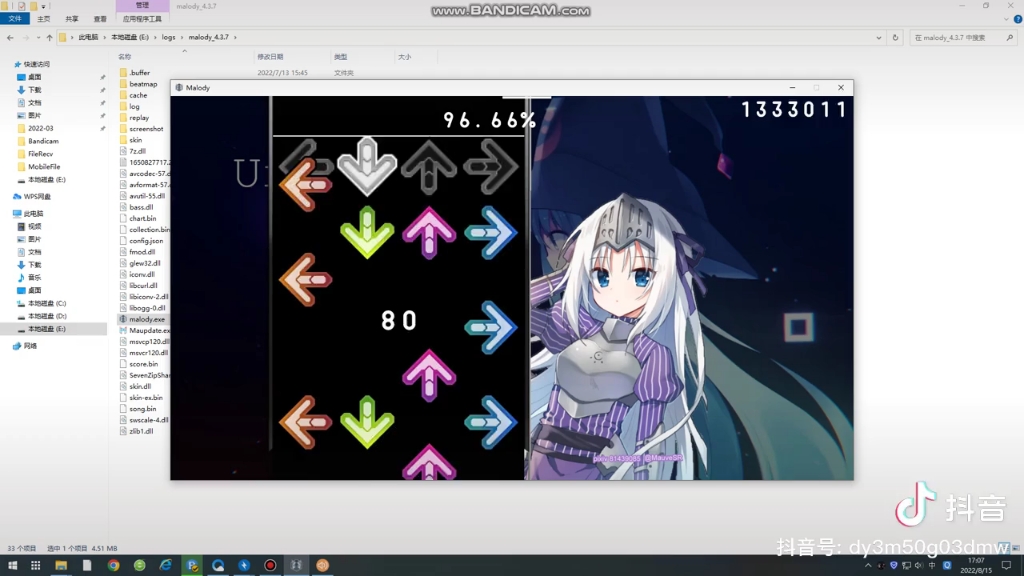Select the screenshot folder in the file list
This screenshot has height=576, width=1024.
click(146, 129)
